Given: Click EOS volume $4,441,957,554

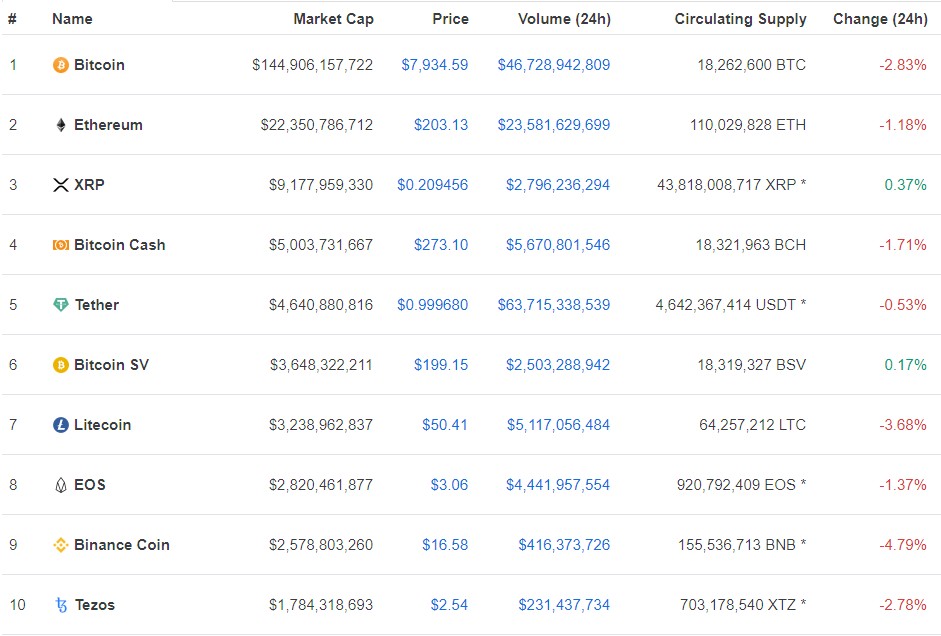Looking at the screenshot, I should click(x=558, y=485).
